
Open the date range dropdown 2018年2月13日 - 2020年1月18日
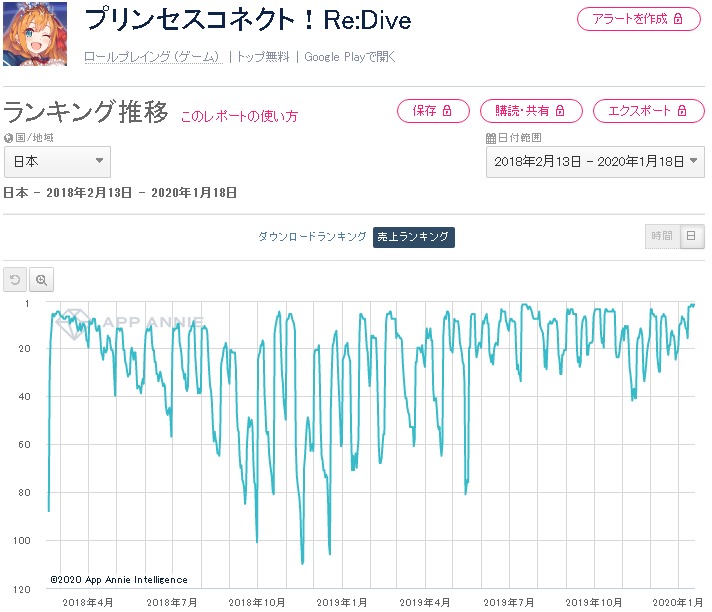[595, 162]
